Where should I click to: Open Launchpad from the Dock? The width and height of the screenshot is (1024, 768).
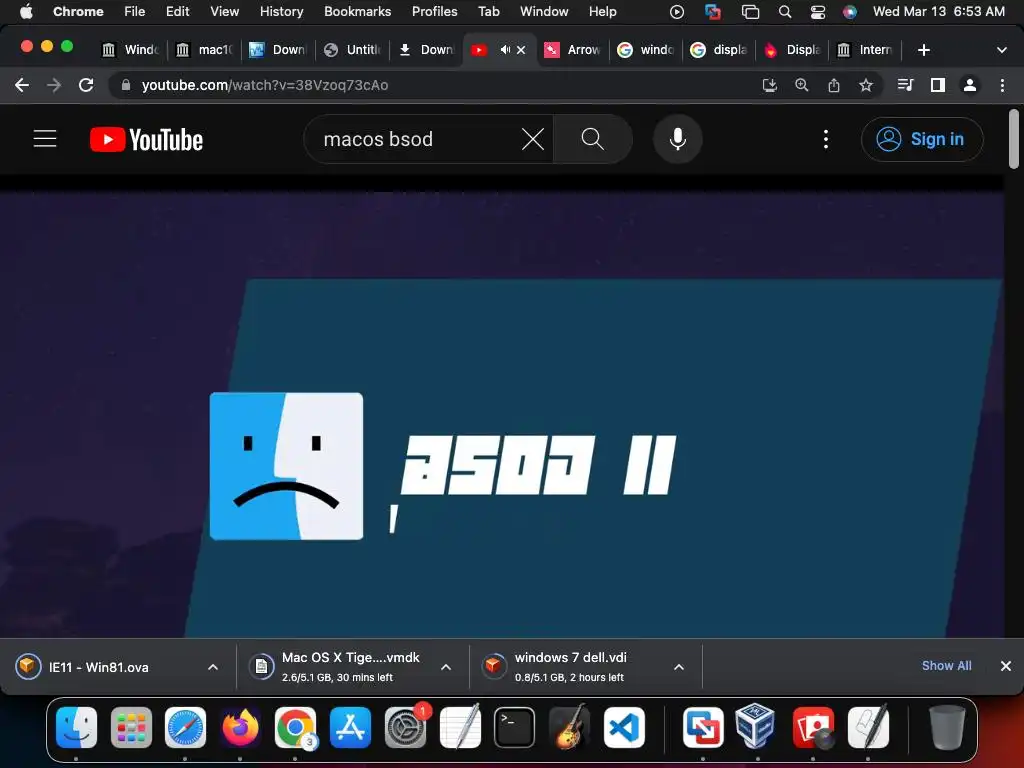[x=131, y=727]
